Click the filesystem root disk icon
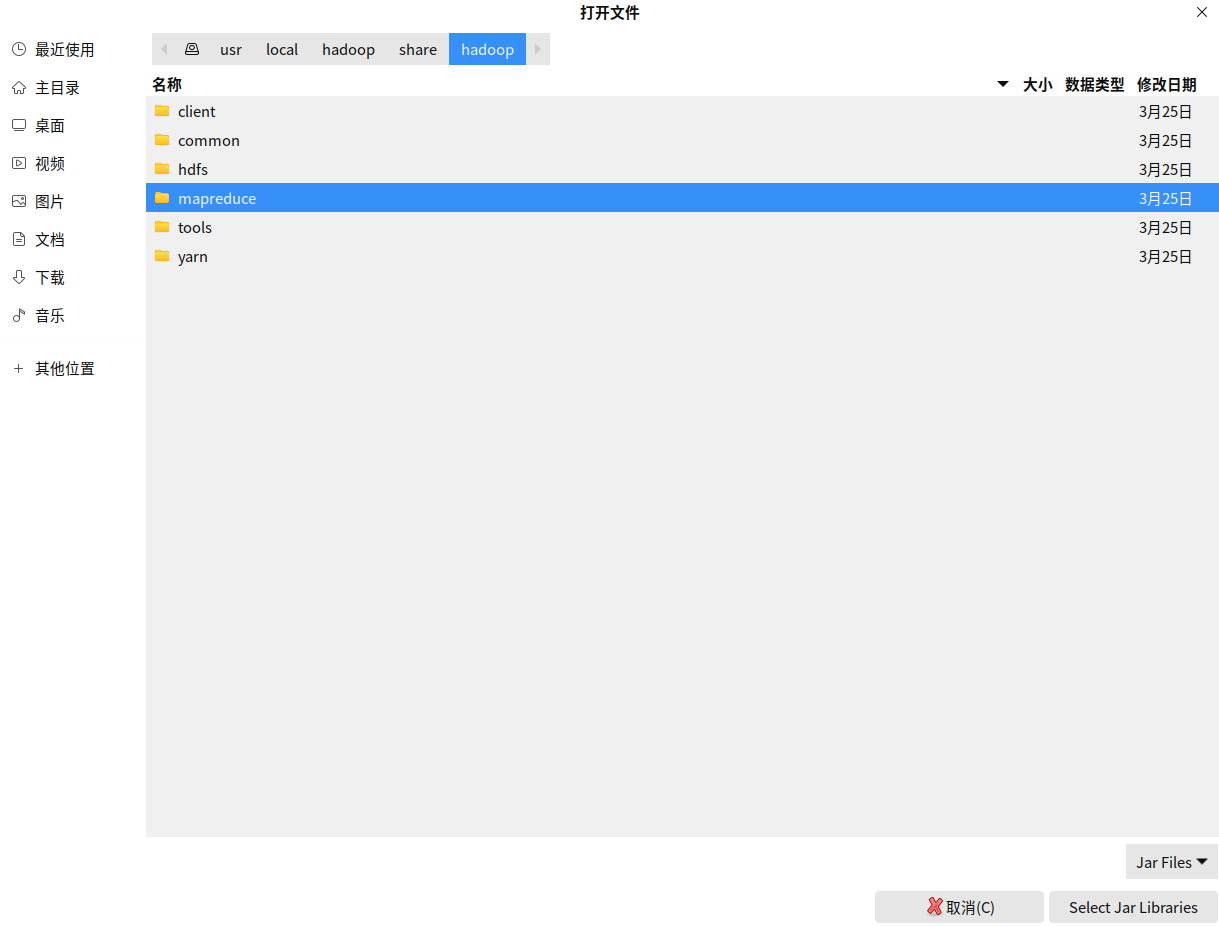Screen dimensions: 1219x926 pyautogui.click(x=192, y=49)
